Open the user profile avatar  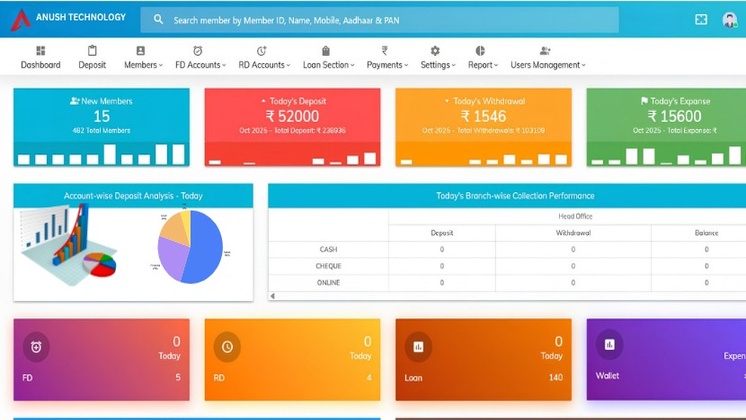tap(729, 20)
